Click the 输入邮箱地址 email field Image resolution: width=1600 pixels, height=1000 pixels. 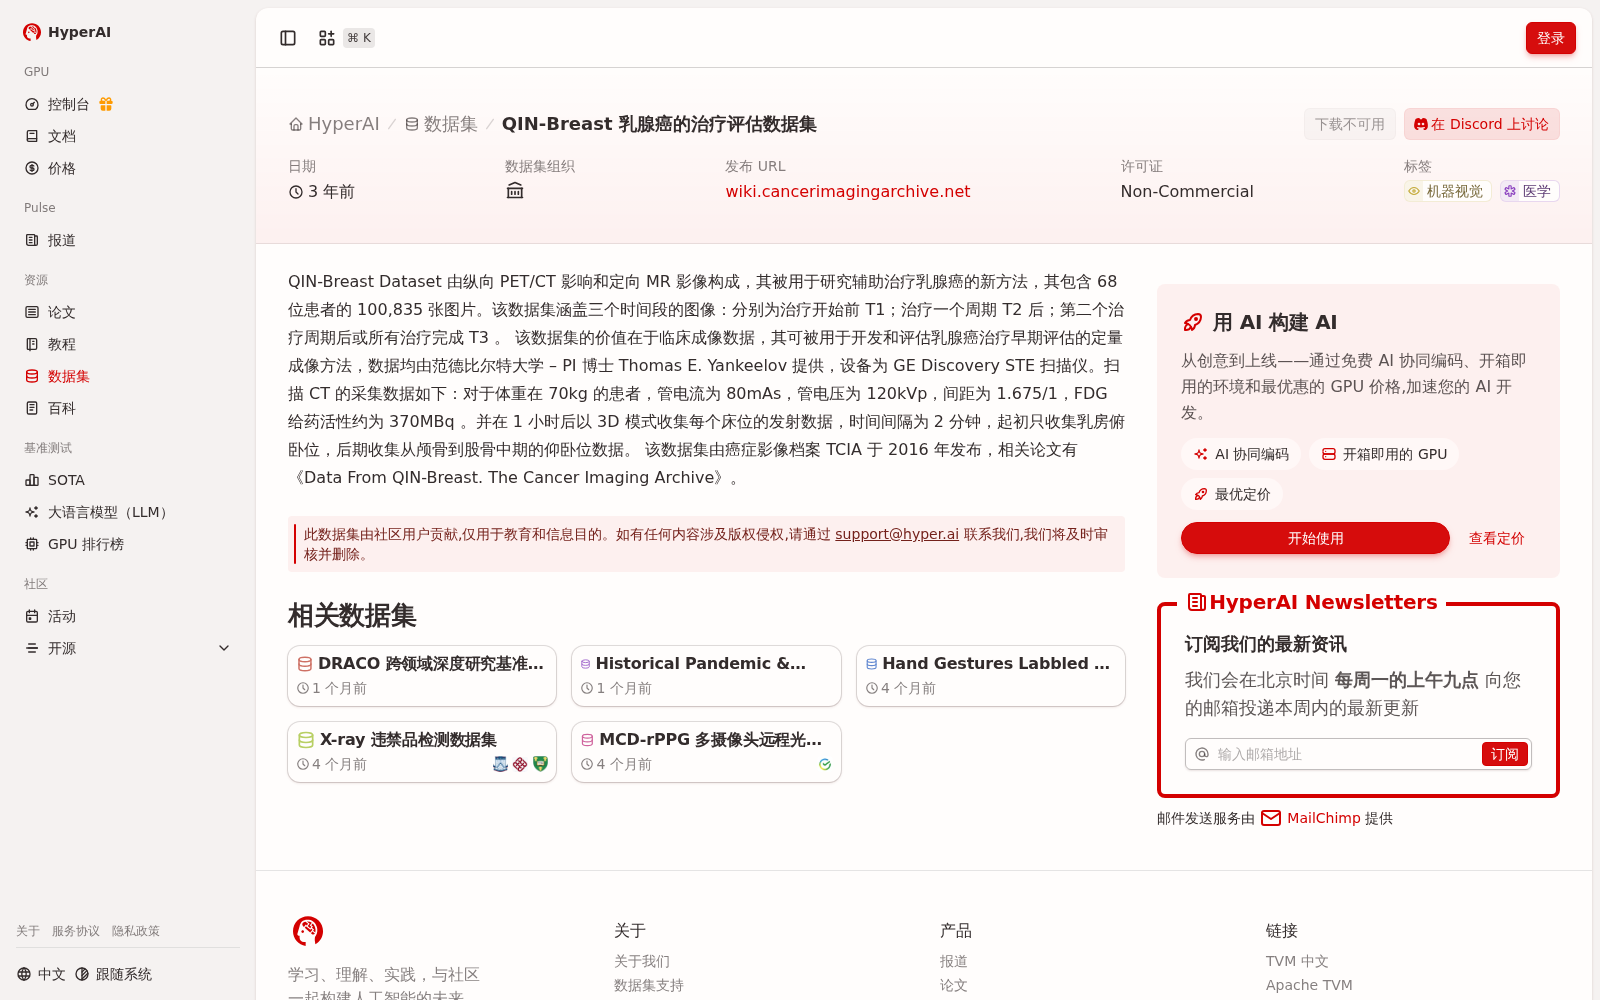point(1345,754)
